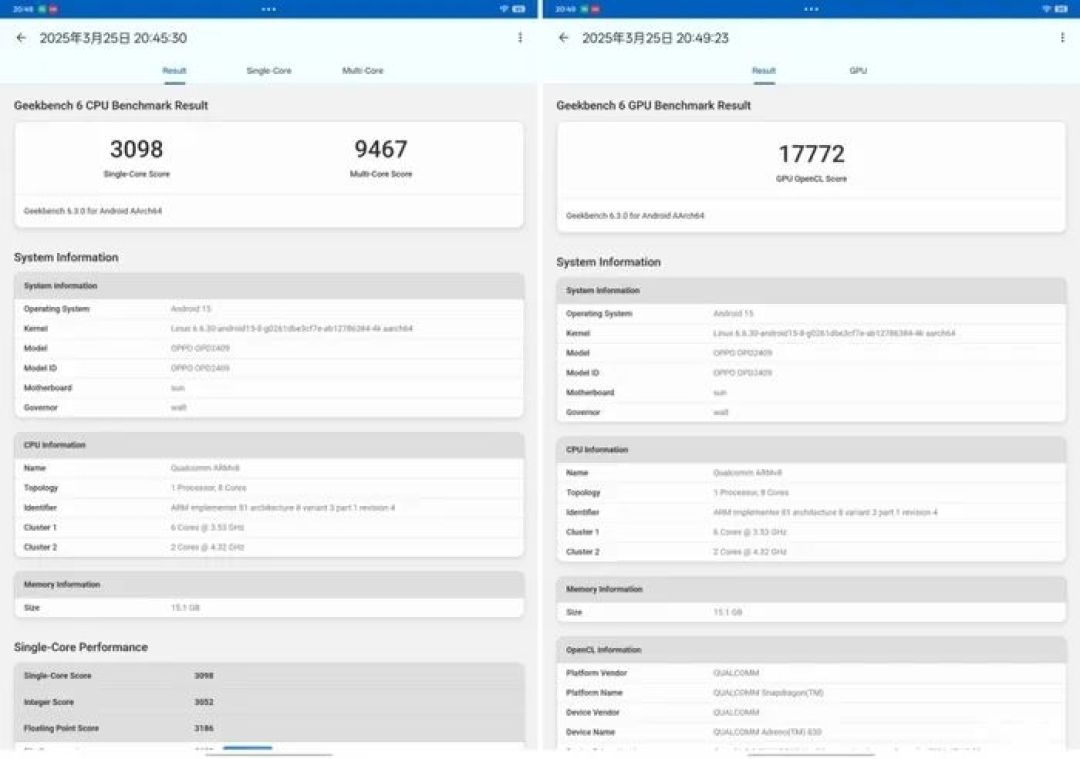Tap Device Vendor QUALCOMM value

tap(736, 713)
